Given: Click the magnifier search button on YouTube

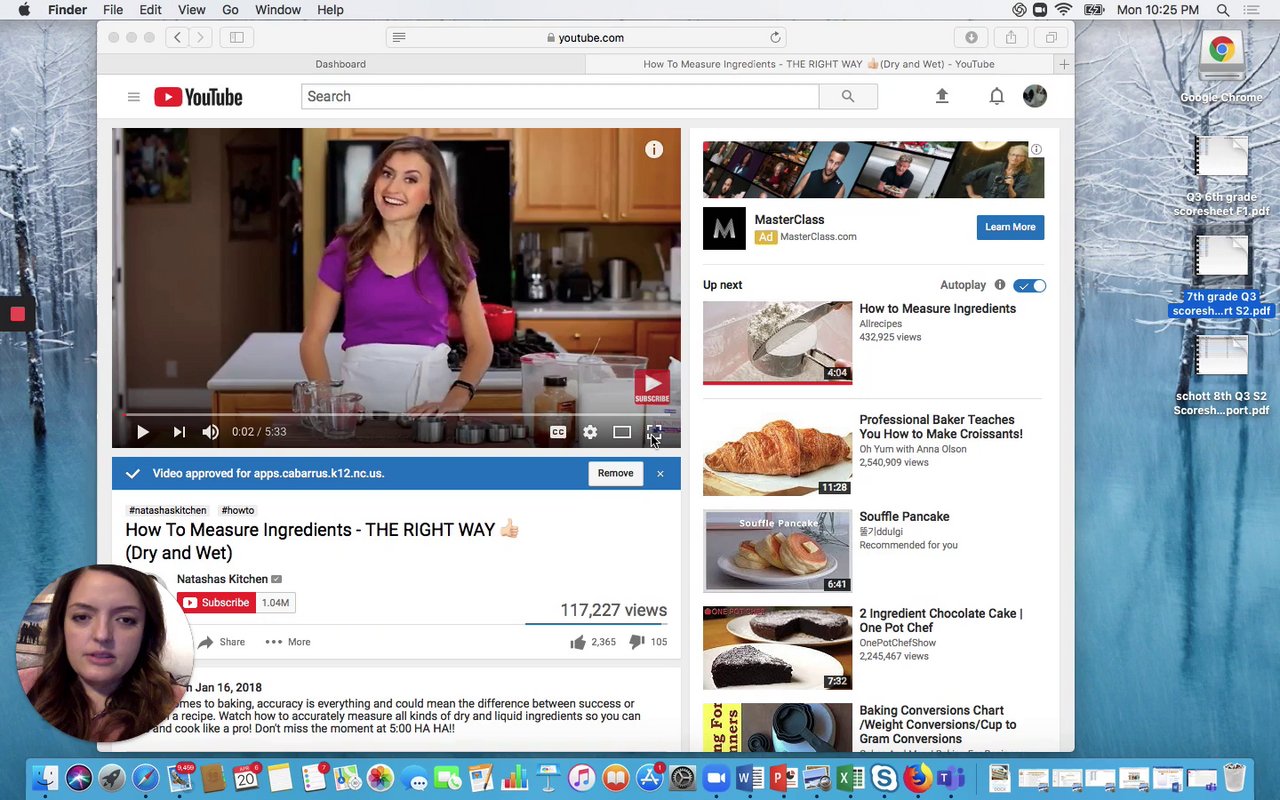Looking at the screenshot, I should pos(848,96).
